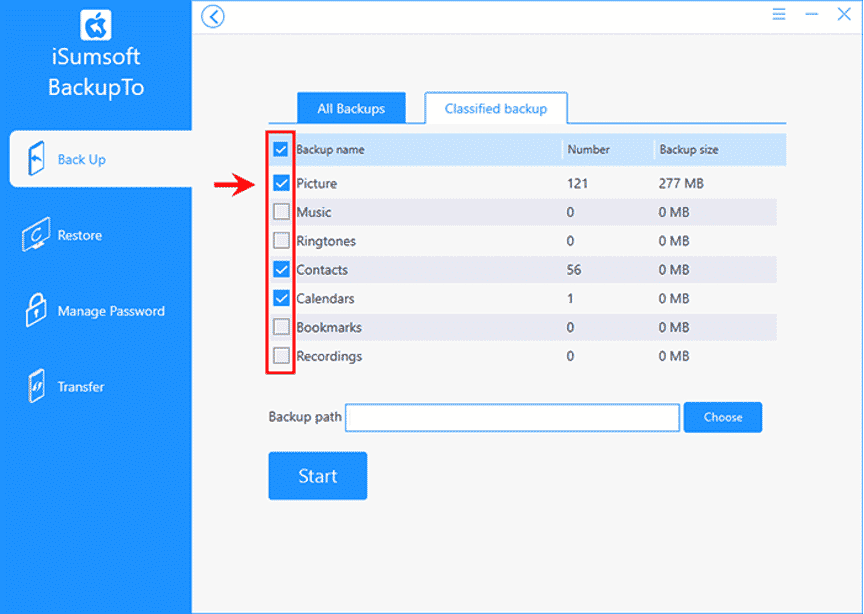Click the Backup size column header
The height and width of the screenshot is (614, 864).
pyautogui.click(x=689, y=149)
